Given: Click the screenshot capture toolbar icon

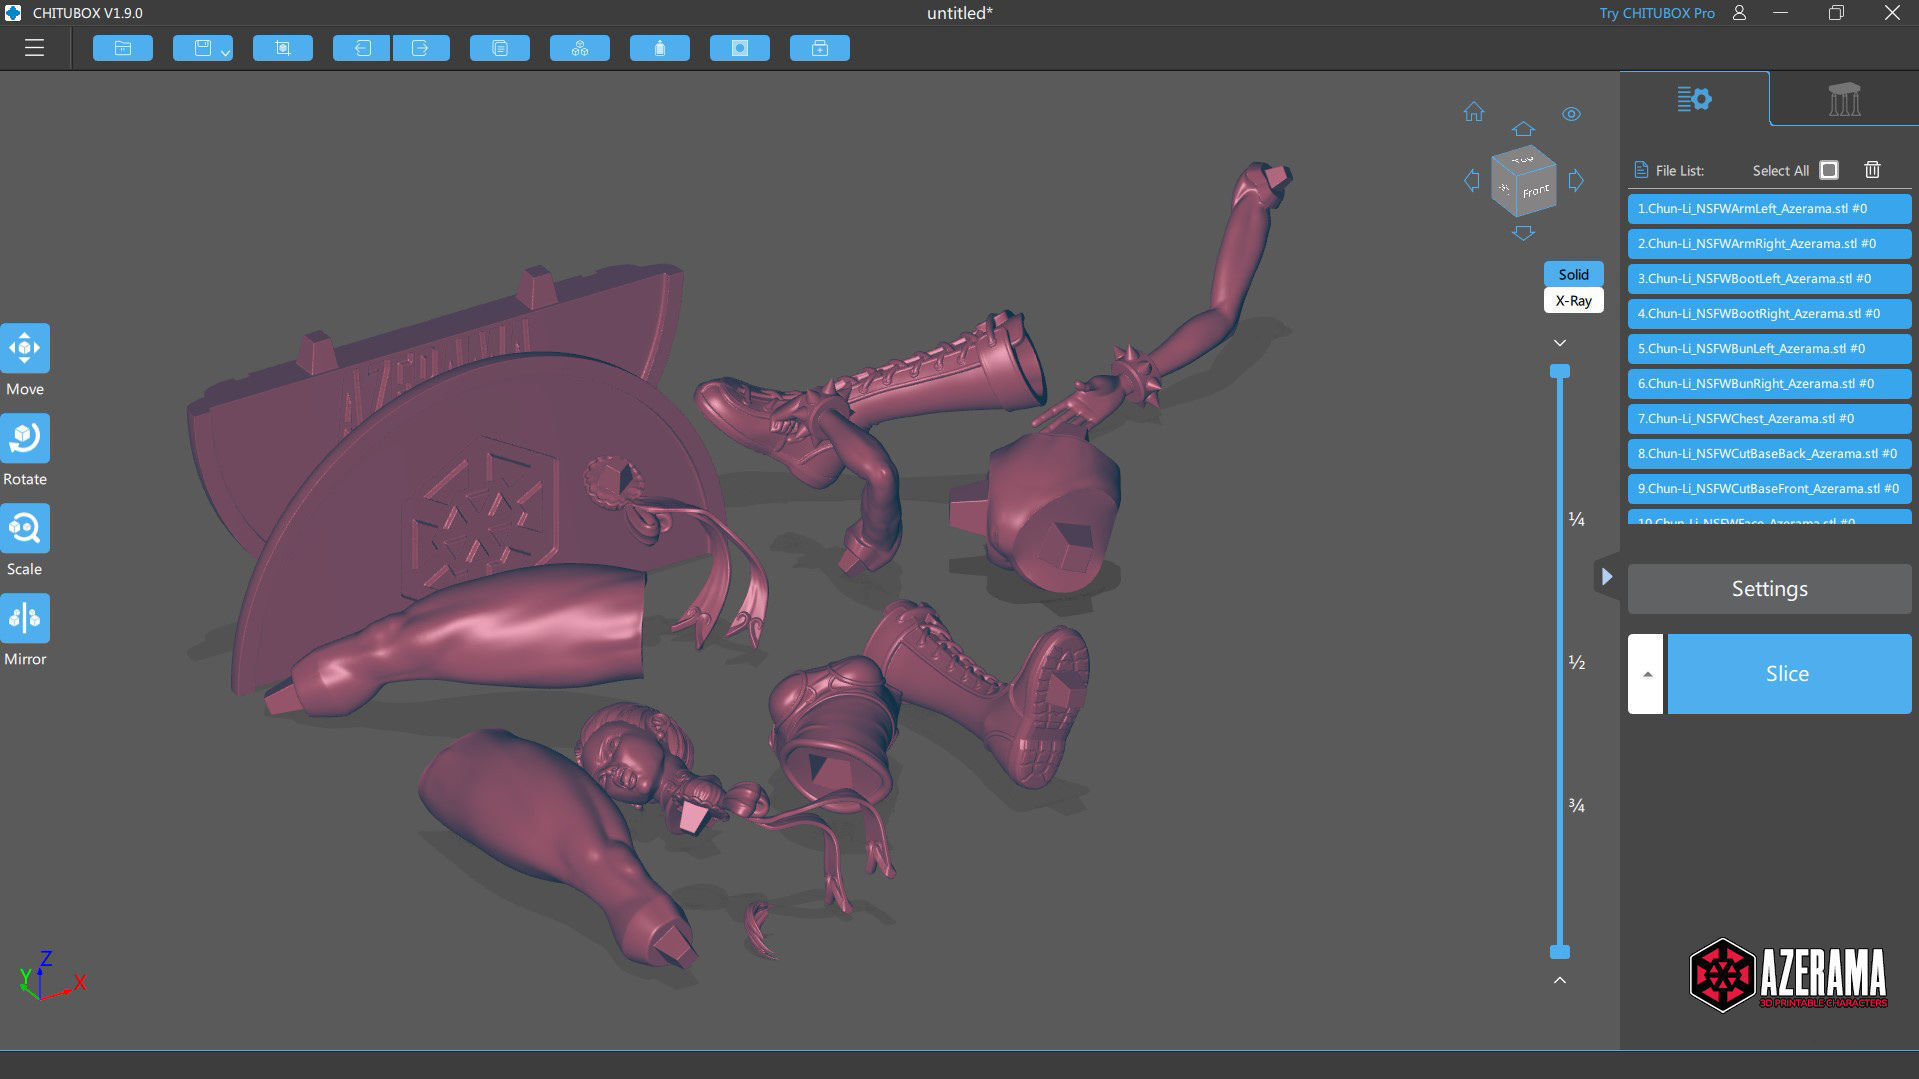Looking at the screenshot, I should pos(283,48).
